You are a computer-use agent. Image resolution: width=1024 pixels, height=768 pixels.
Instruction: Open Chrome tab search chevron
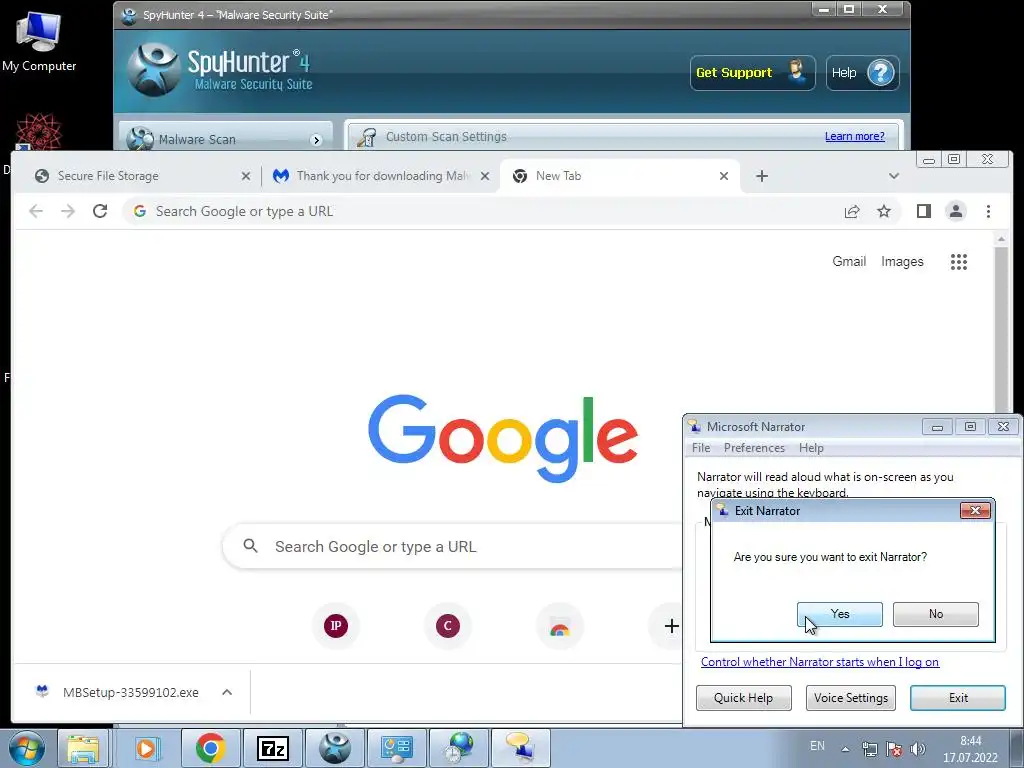click(x=894, y=176)
